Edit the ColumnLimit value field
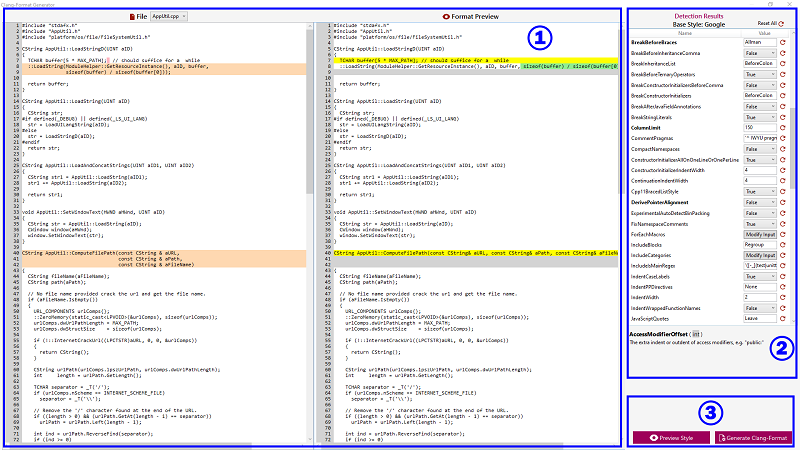Screen dimensions: 800x450 coord(760,128)
